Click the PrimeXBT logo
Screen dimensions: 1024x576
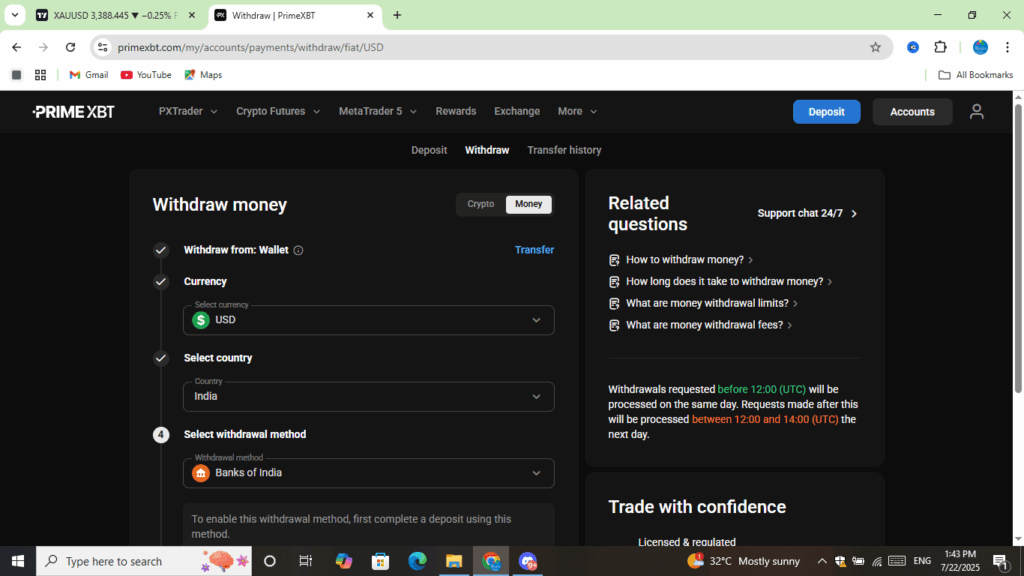(73, 112)
